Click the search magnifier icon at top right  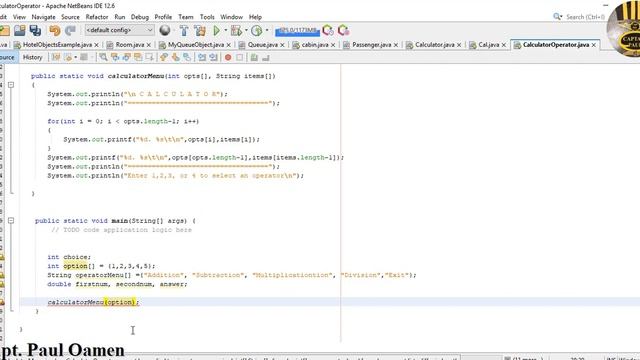pyautogui.click(x=557, y=17)
